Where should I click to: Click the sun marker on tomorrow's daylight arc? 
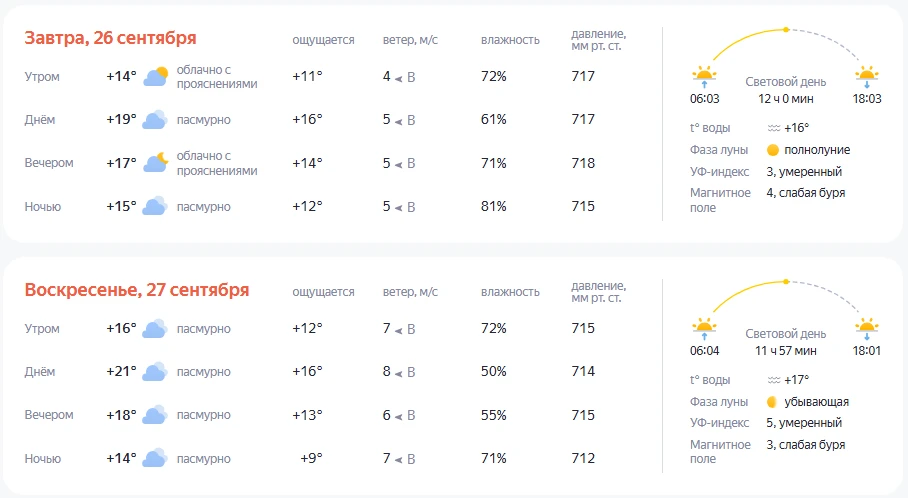(786, 30)
